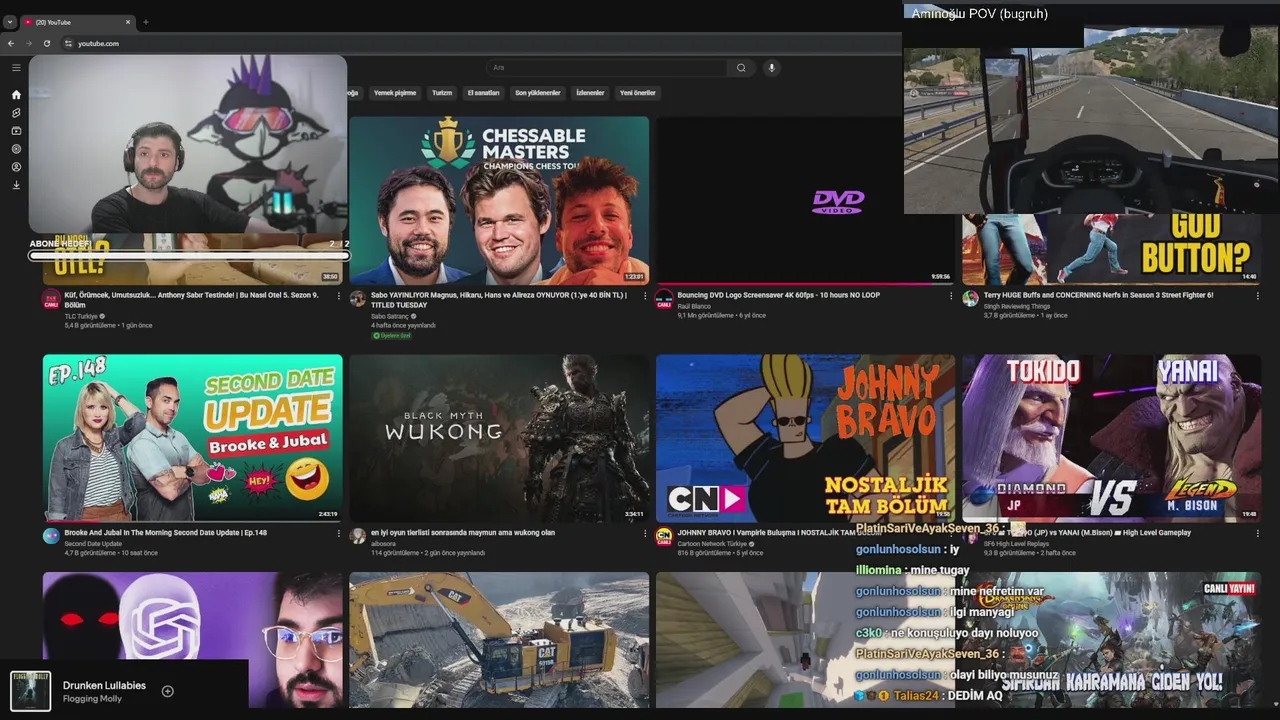Image resolution: width=1280 pixels, height=720 pixels.
Task: Open 'Bouncing DVD Logo Screensaver' video title
Action: tap(778, 295)
